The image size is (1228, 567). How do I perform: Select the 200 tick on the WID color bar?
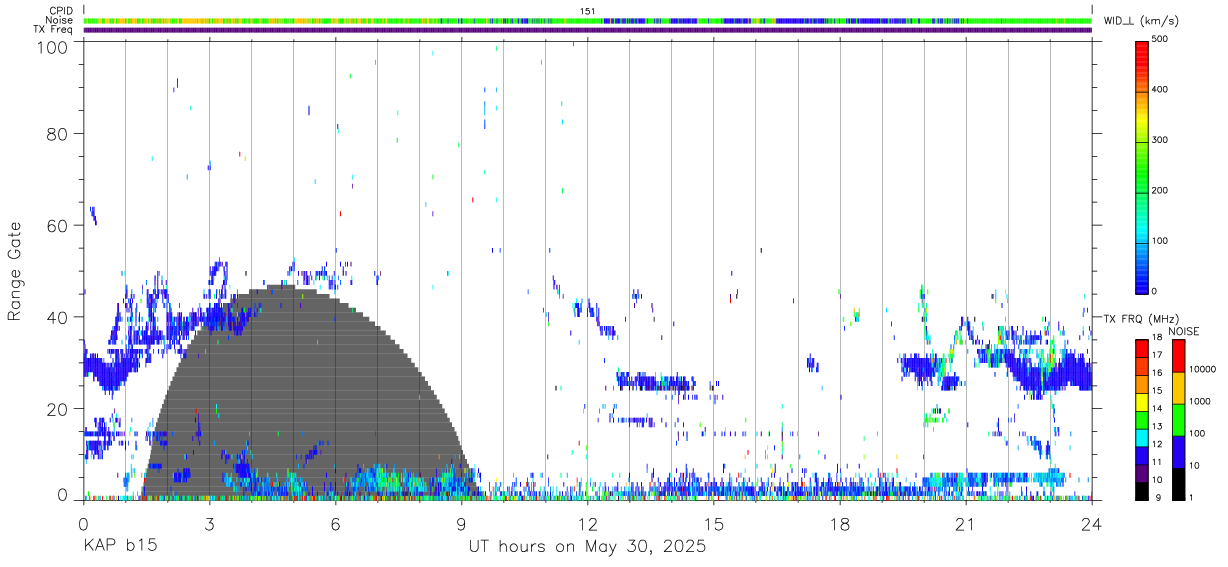tap(1160, 190)
